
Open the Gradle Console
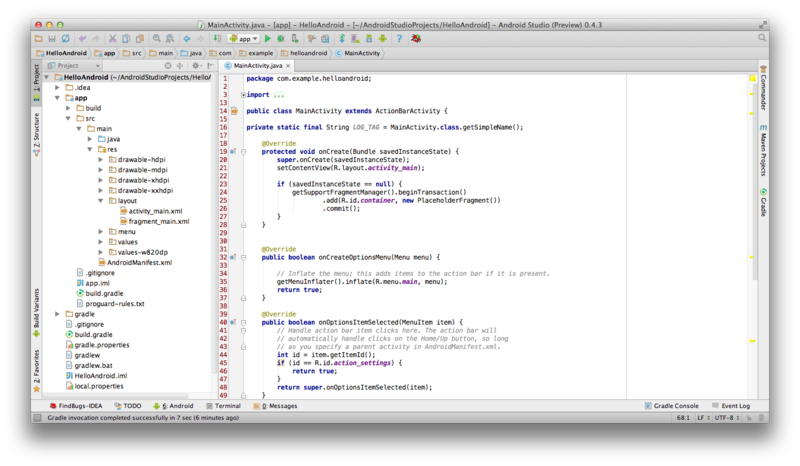[x=671, y=406]
